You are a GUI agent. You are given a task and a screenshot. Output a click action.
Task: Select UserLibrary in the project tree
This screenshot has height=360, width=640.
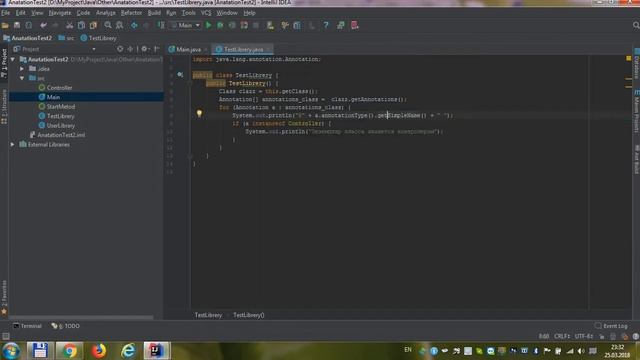tap(60, 126)
